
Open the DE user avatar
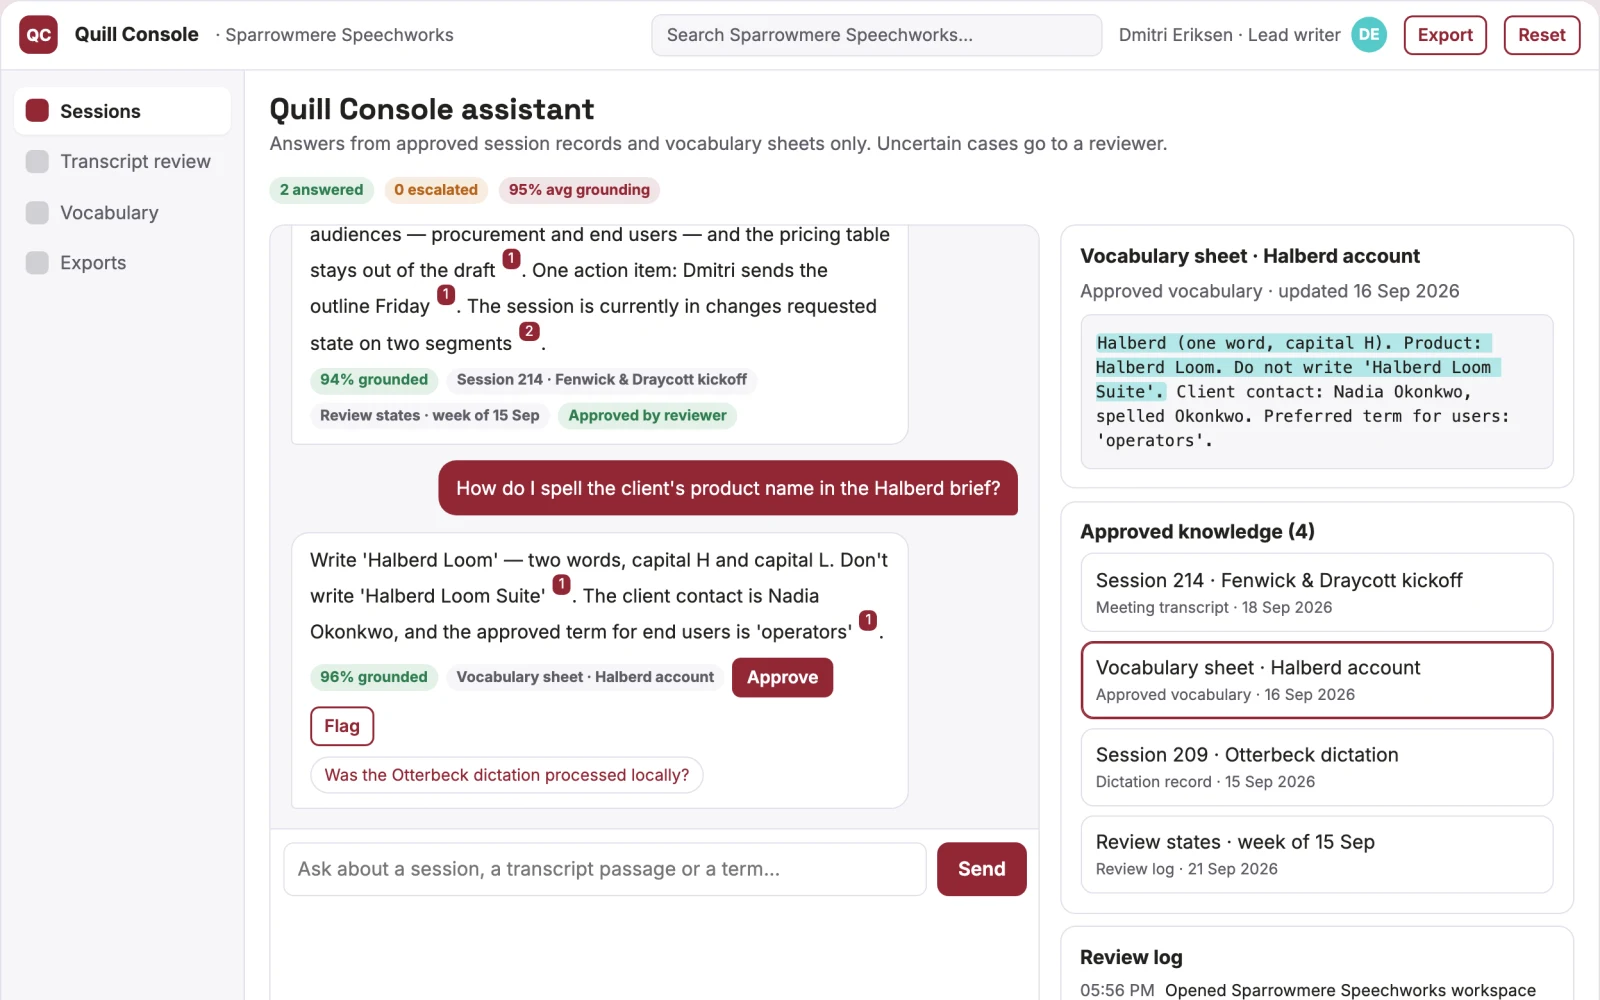tap(1369, 35)
